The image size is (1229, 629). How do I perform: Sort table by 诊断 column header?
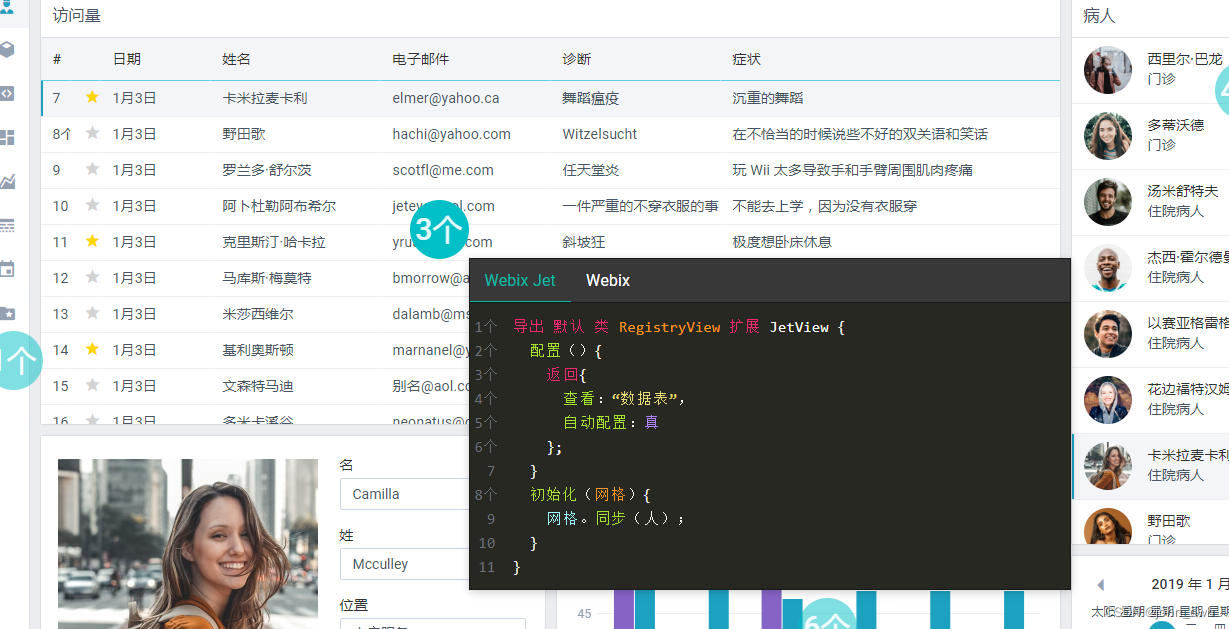(577, 59)
